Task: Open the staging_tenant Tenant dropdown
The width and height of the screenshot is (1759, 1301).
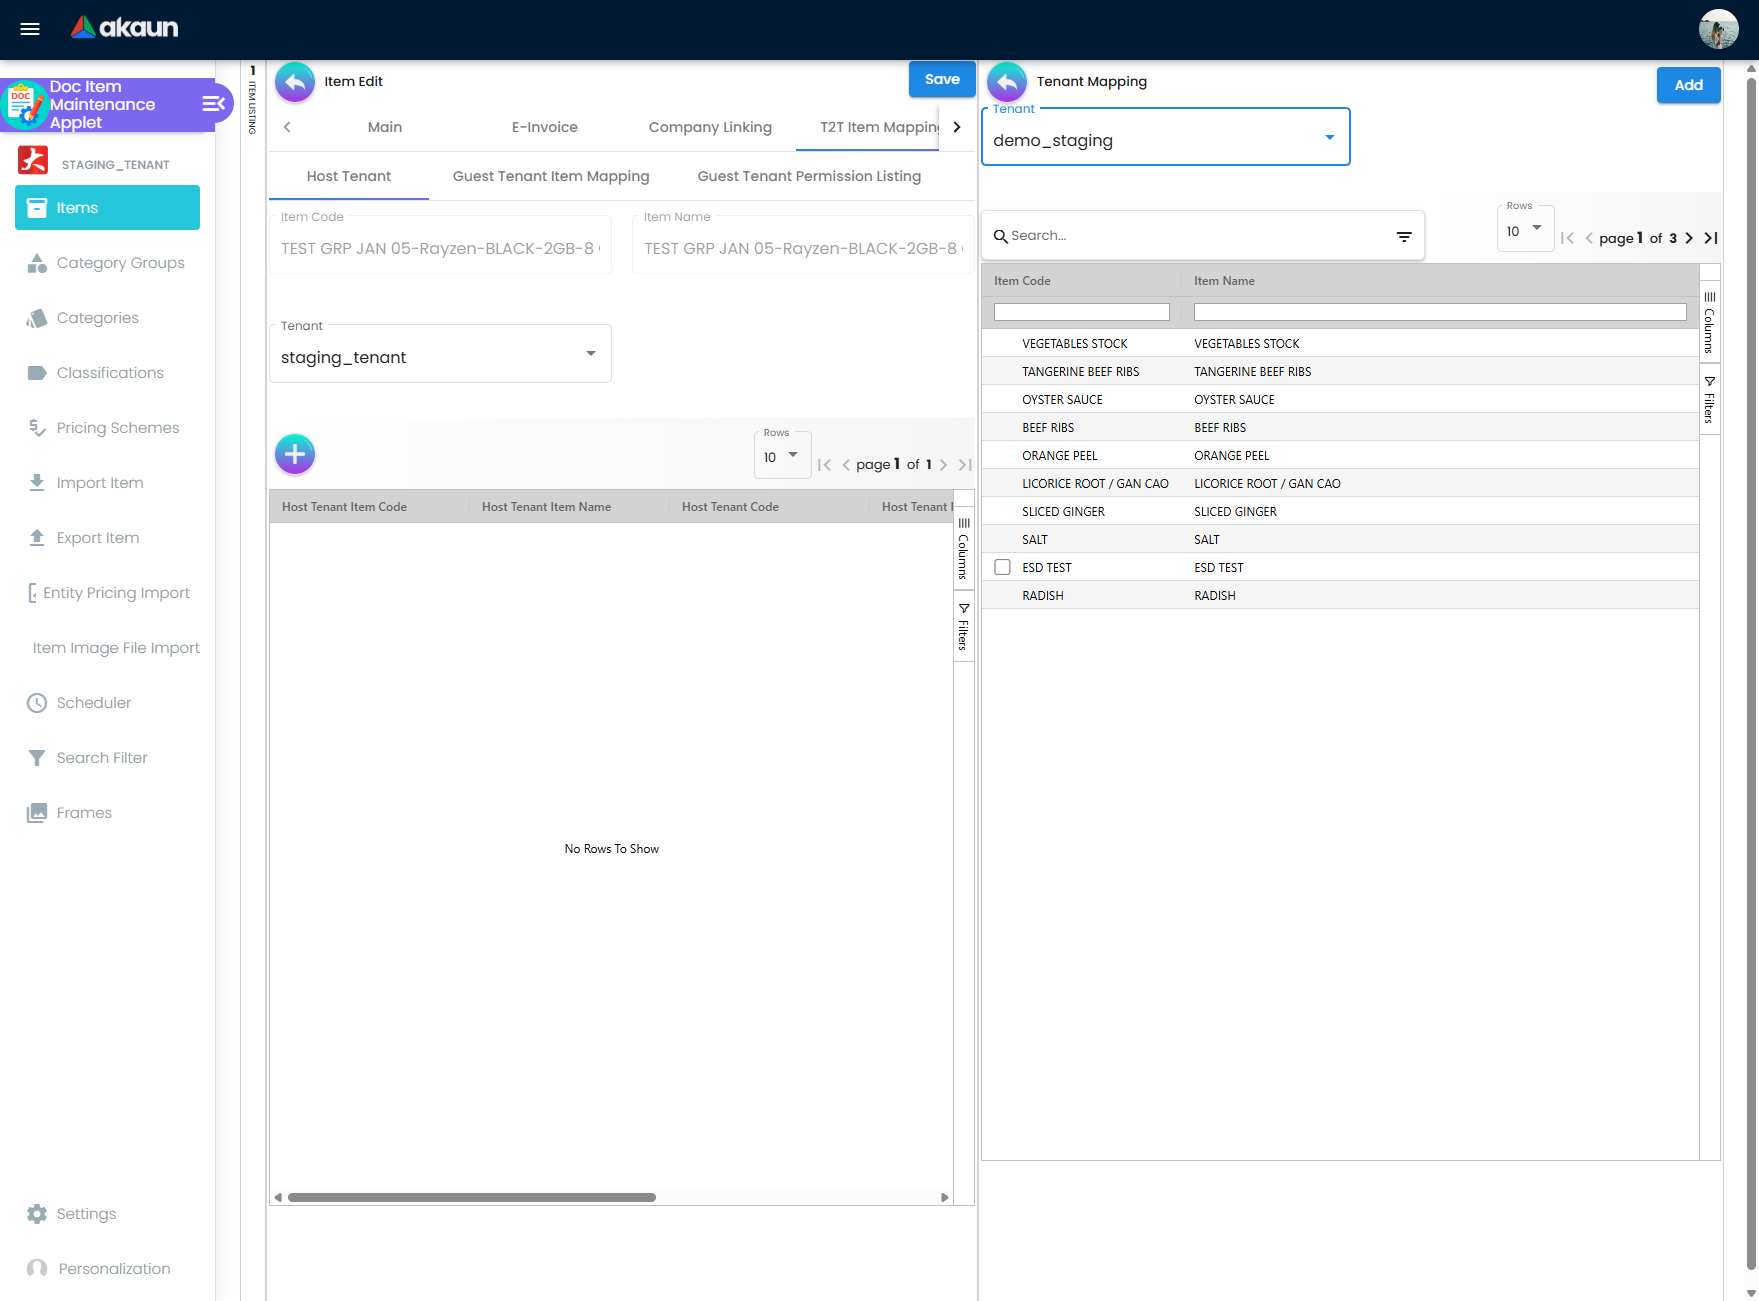Action: 590,354
